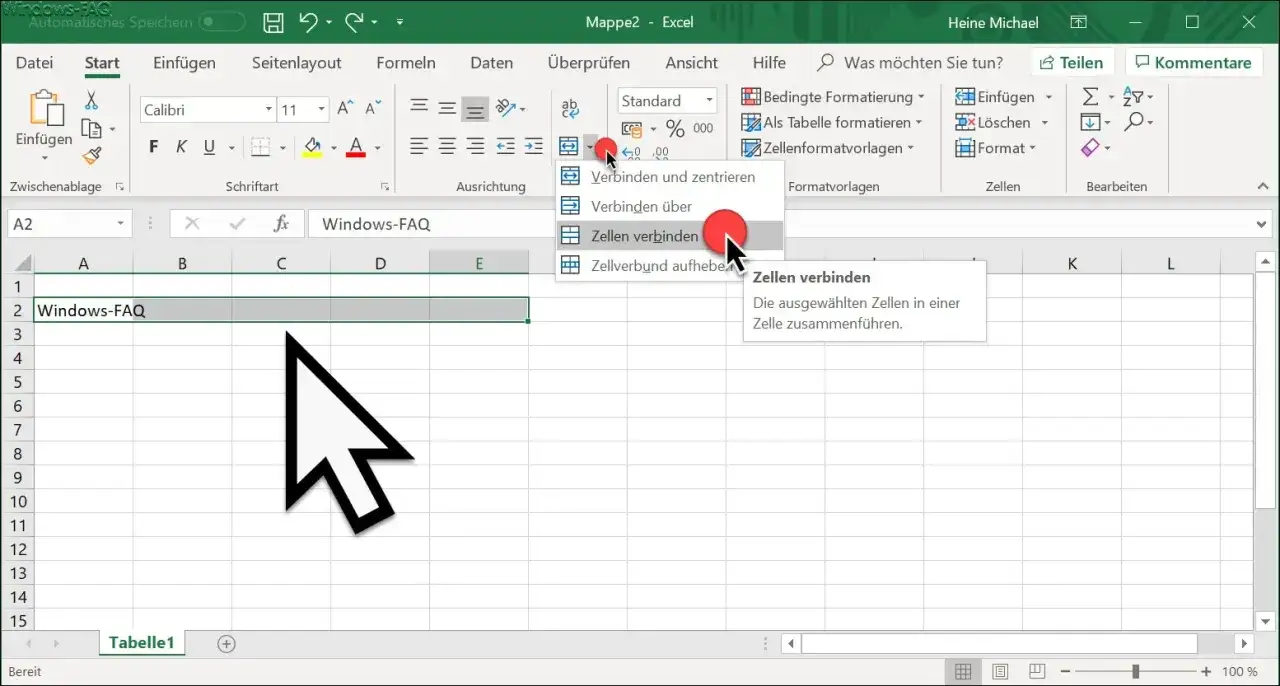Screen dimensions: 1280x686
Task: Click the Redo arrow icon
Action: pyautogui.click(x=354, y=21)
